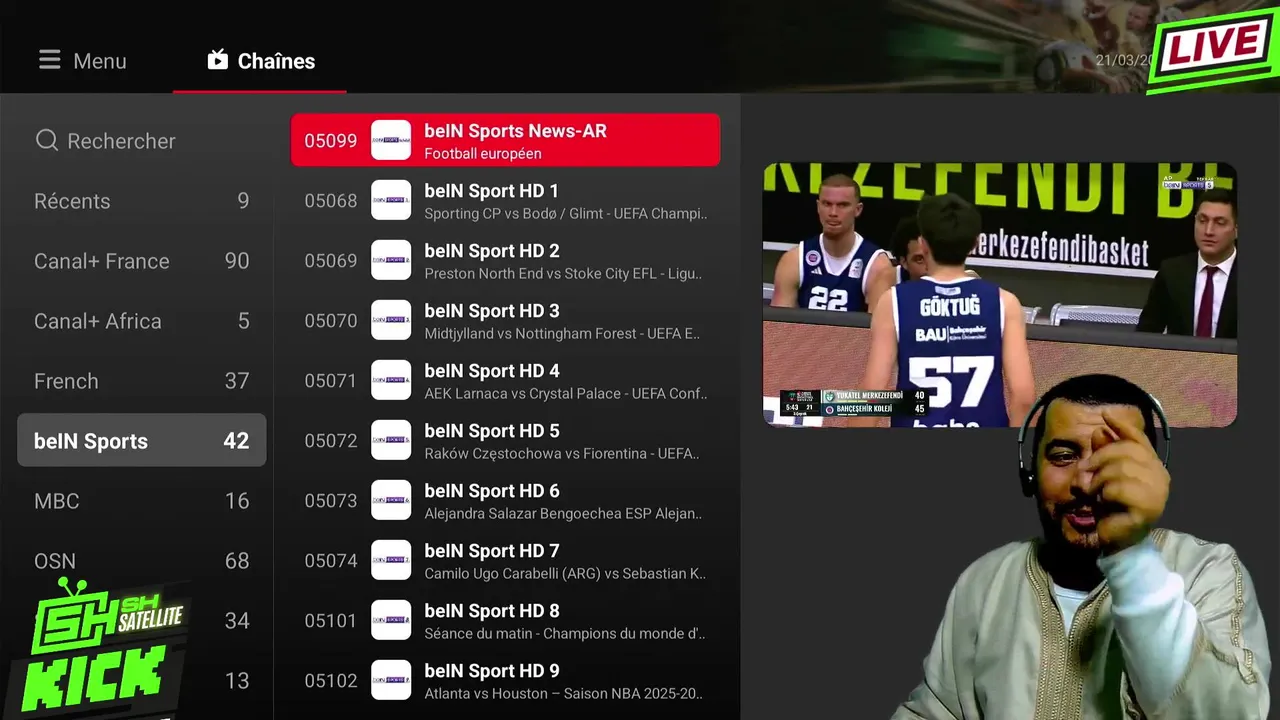Click the beIN Sport HD 3 logo
This screenshot has width=1280, height=720.
391,320
